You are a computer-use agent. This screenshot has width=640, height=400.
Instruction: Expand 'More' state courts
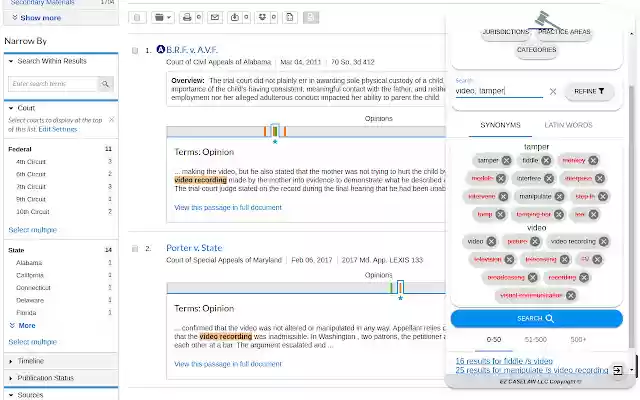[x=22, y=325]
